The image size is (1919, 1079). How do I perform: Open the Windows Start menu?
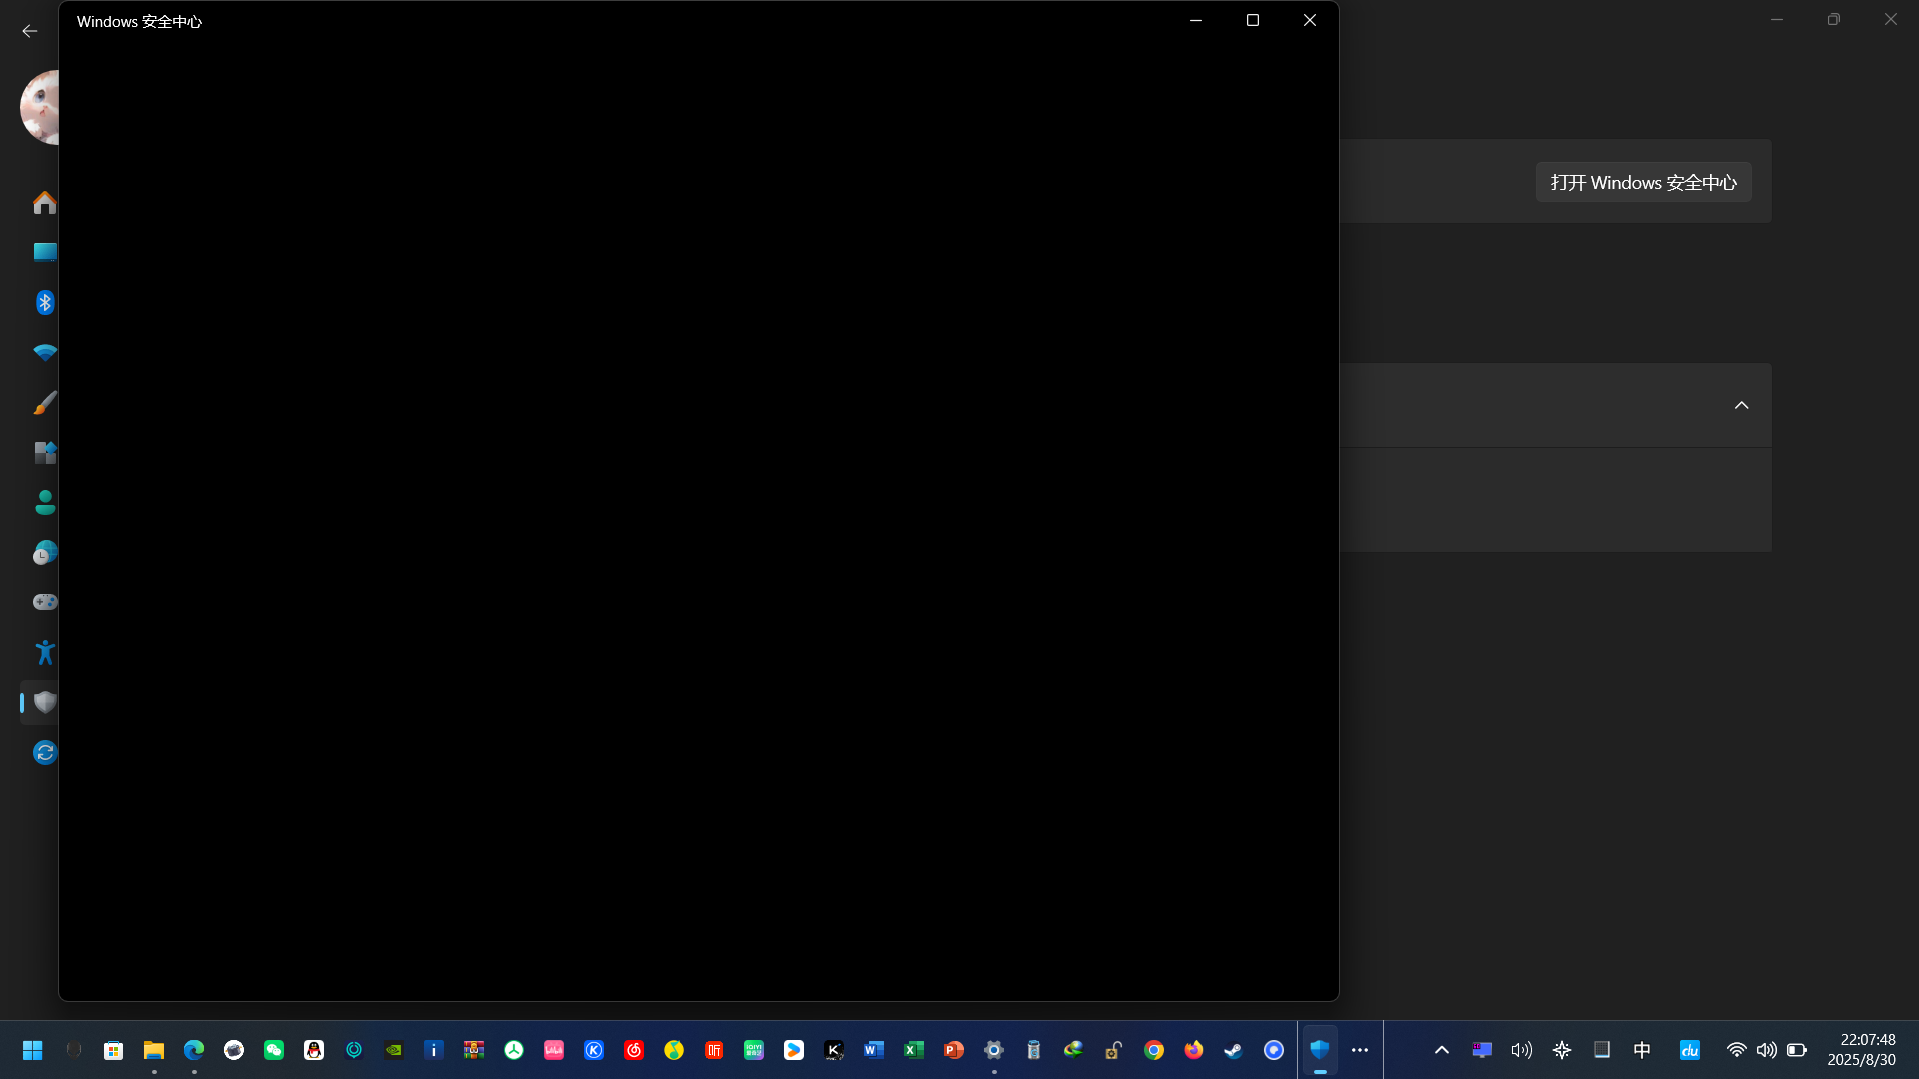coord(33,1050)
